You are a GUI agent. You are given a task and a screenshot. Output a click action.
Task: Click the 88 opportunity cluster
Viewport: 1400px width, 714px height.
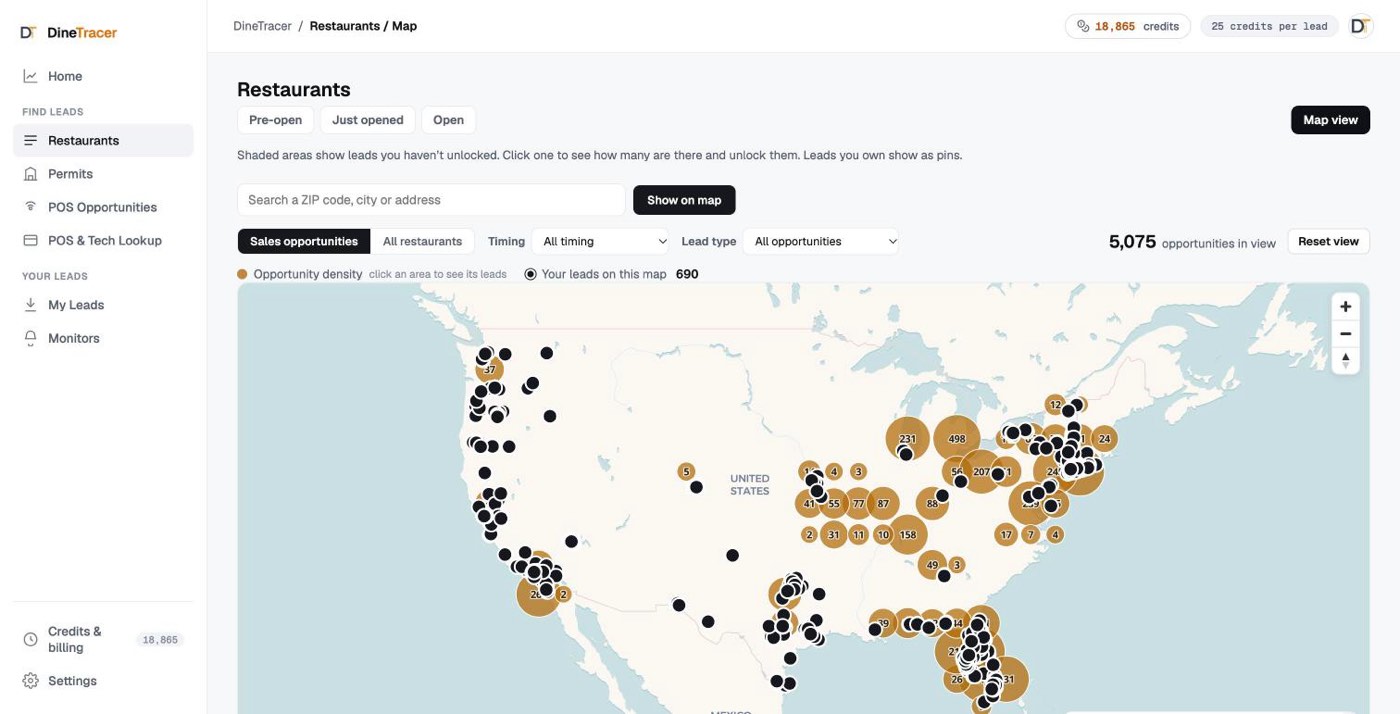(x=932, y=504)
